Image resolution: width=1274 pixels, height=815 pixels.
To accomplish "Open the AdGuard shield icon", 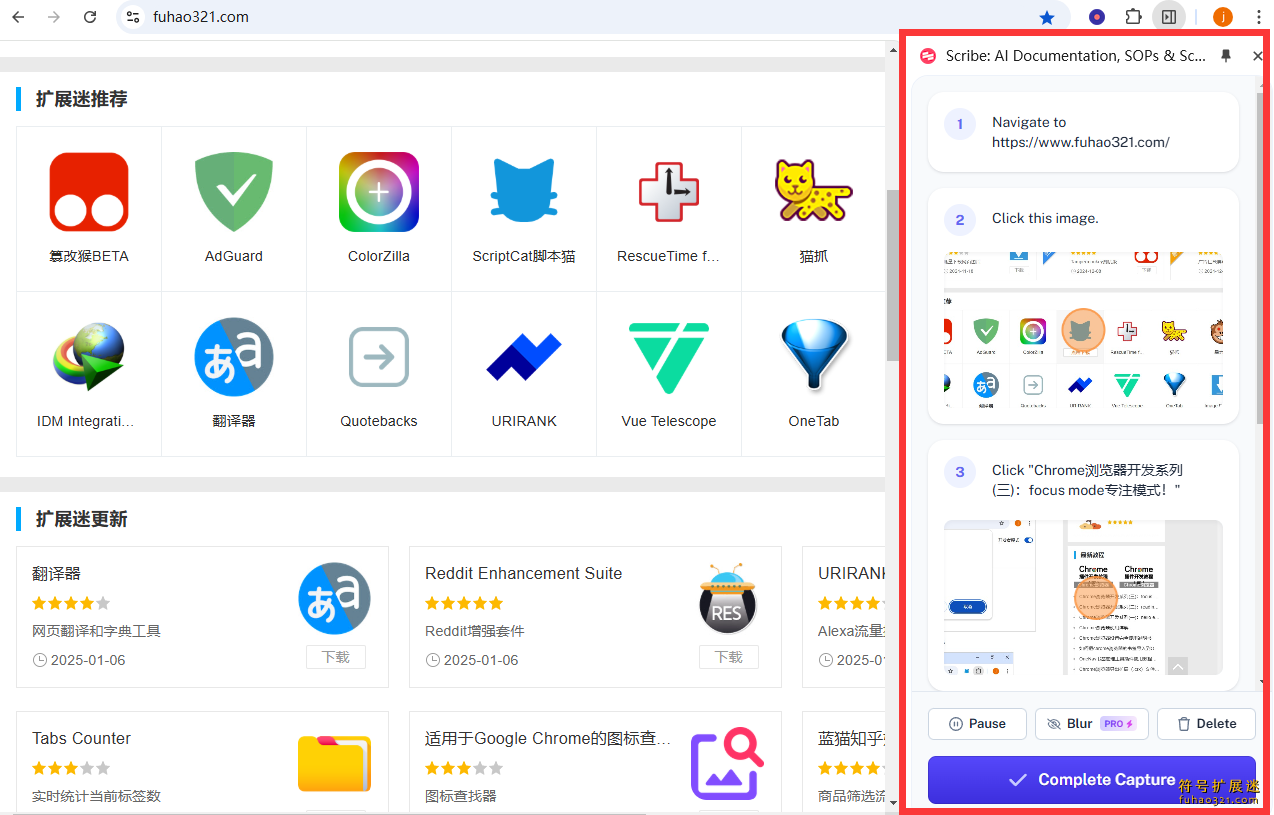I will pyautogui.click(x=234, y=192).
